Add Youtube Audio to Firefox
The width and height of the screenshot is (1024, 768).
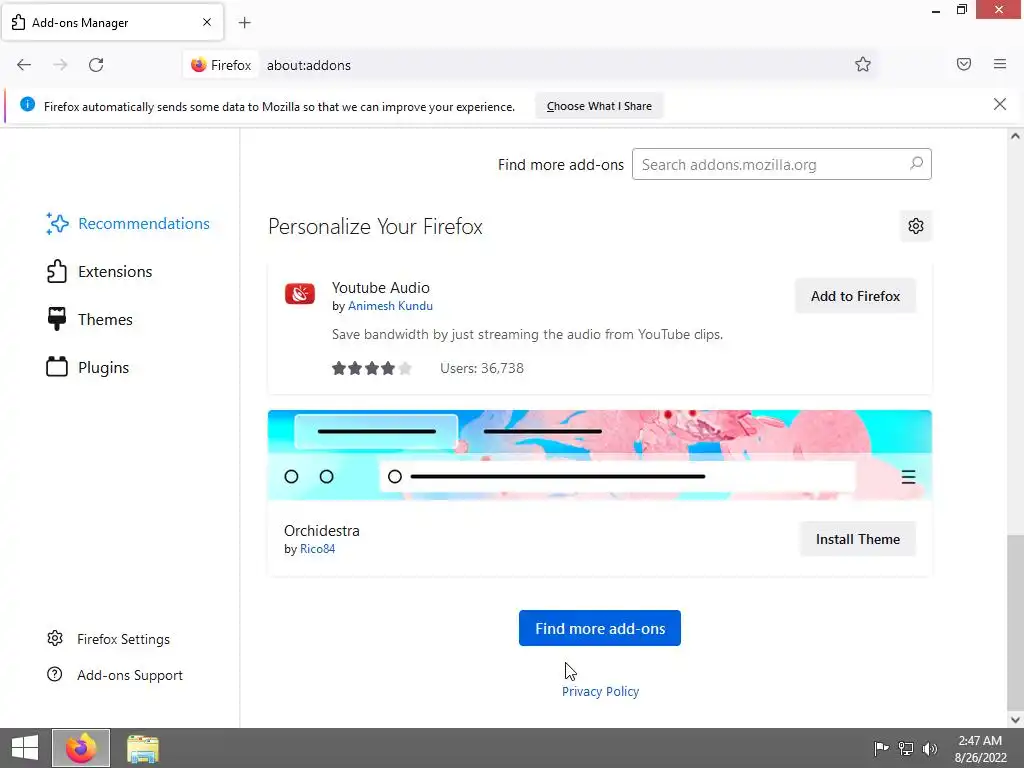pos(855,296)
